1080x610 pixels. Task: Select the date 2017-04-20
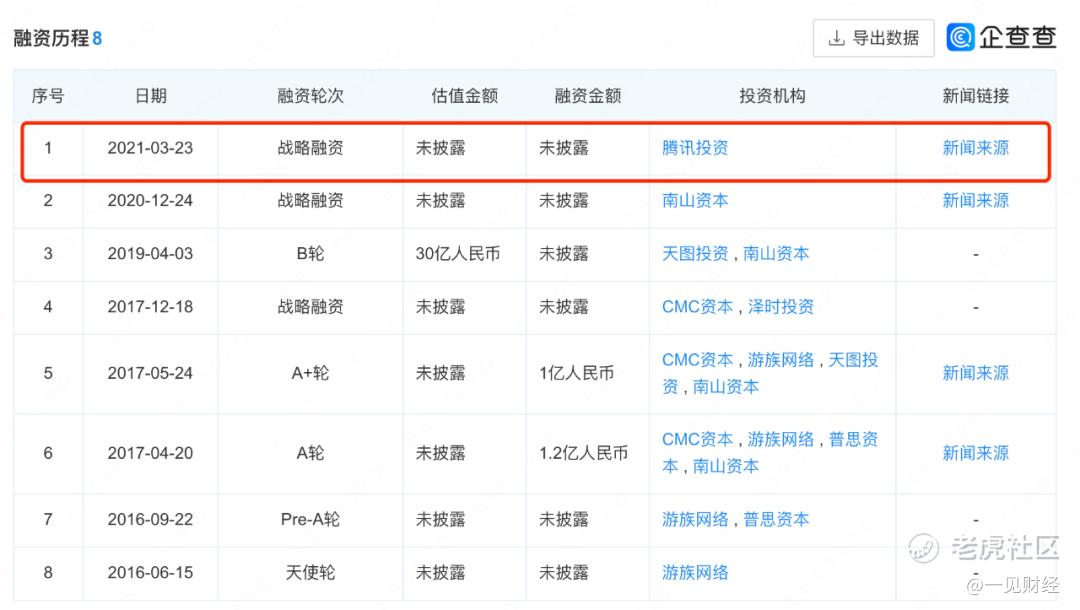(x=150, y=453)
